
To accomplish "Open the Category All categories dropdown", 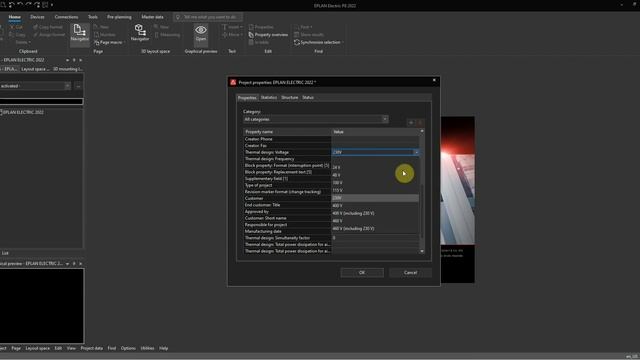I will pos(384,119).
